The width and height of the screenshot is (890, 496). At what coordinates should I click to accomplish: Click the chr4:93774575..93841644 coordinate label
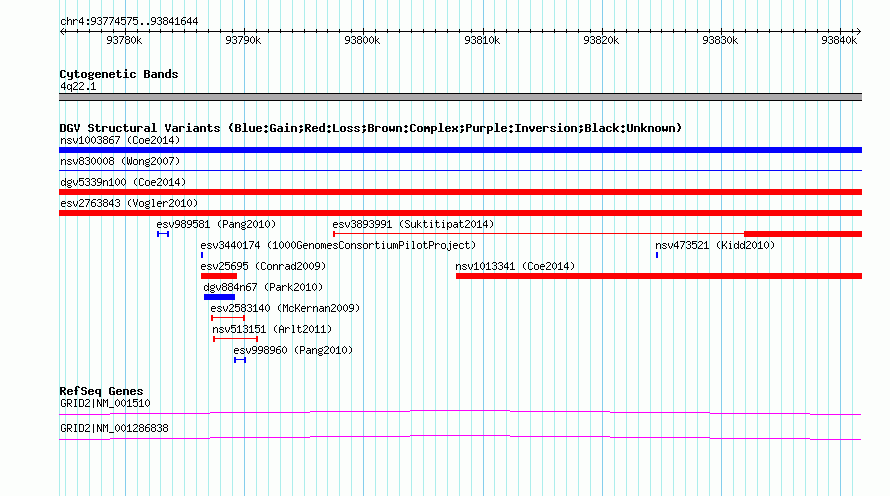[x=129, y=21]
